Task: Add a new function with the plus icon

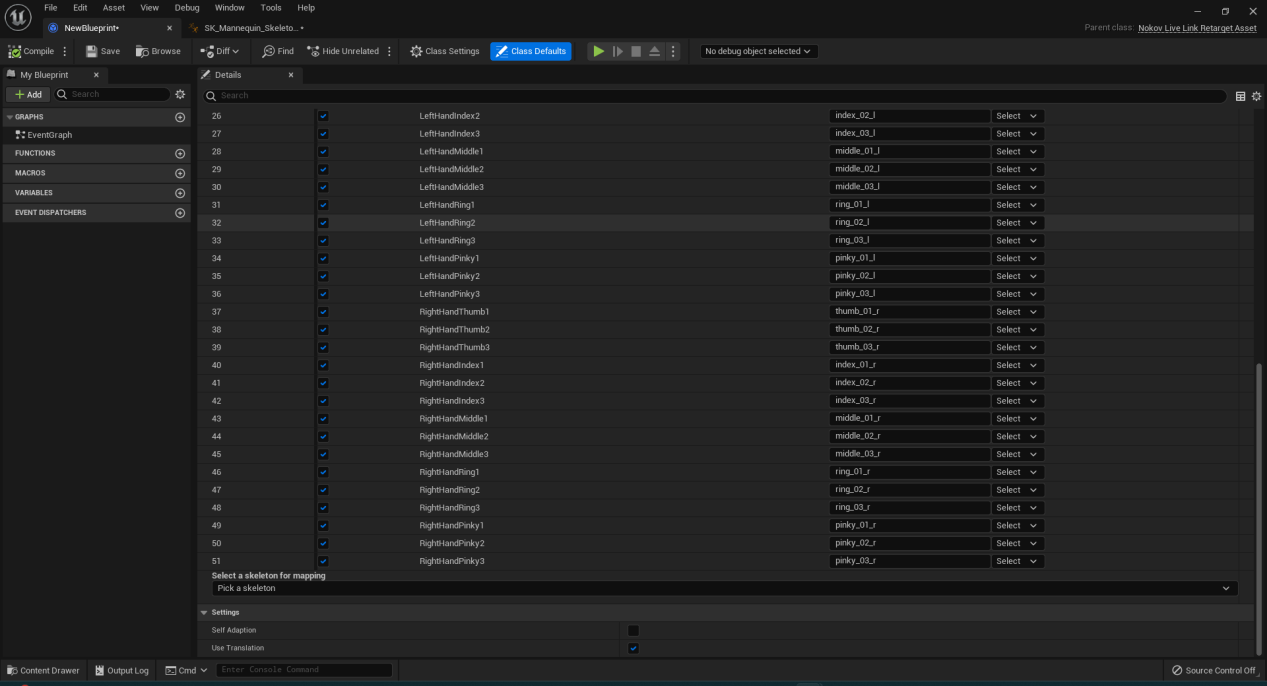Action: click(180, 154)
